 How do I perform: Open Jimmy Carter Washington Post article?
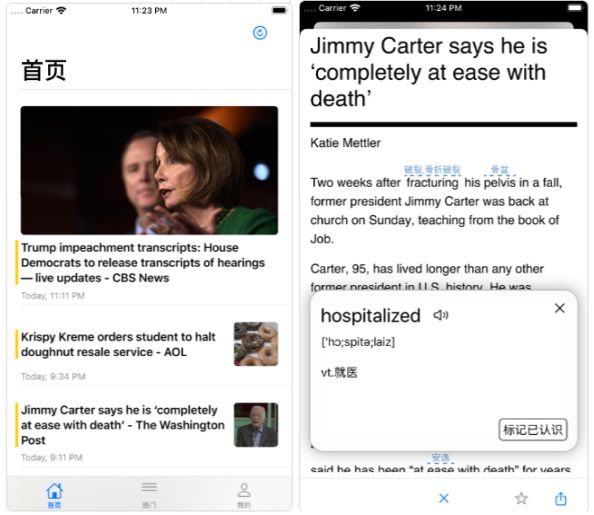(123, 425)
